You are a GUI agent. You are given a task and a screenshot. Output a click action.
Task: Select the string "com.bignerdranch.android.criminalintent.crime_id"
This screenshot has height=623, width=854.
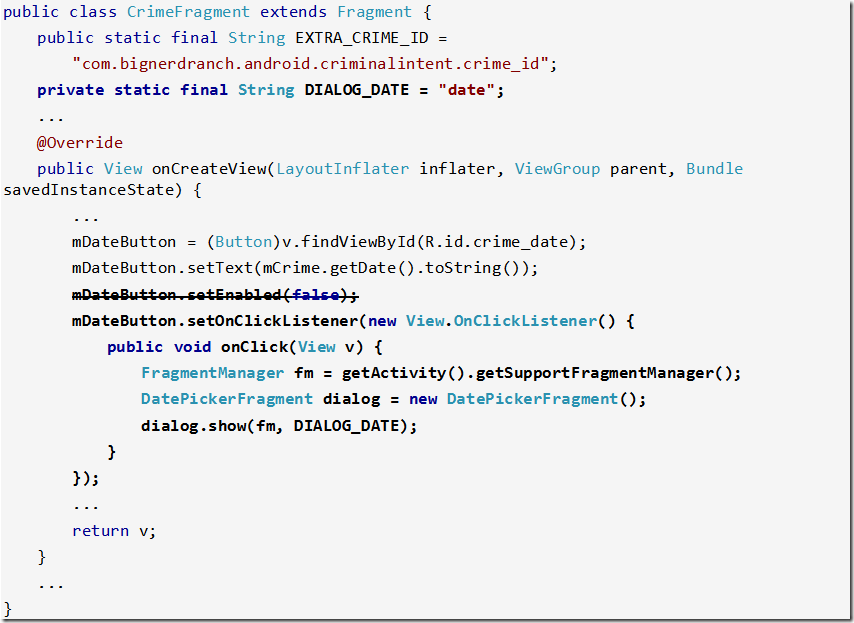(310, 64)
